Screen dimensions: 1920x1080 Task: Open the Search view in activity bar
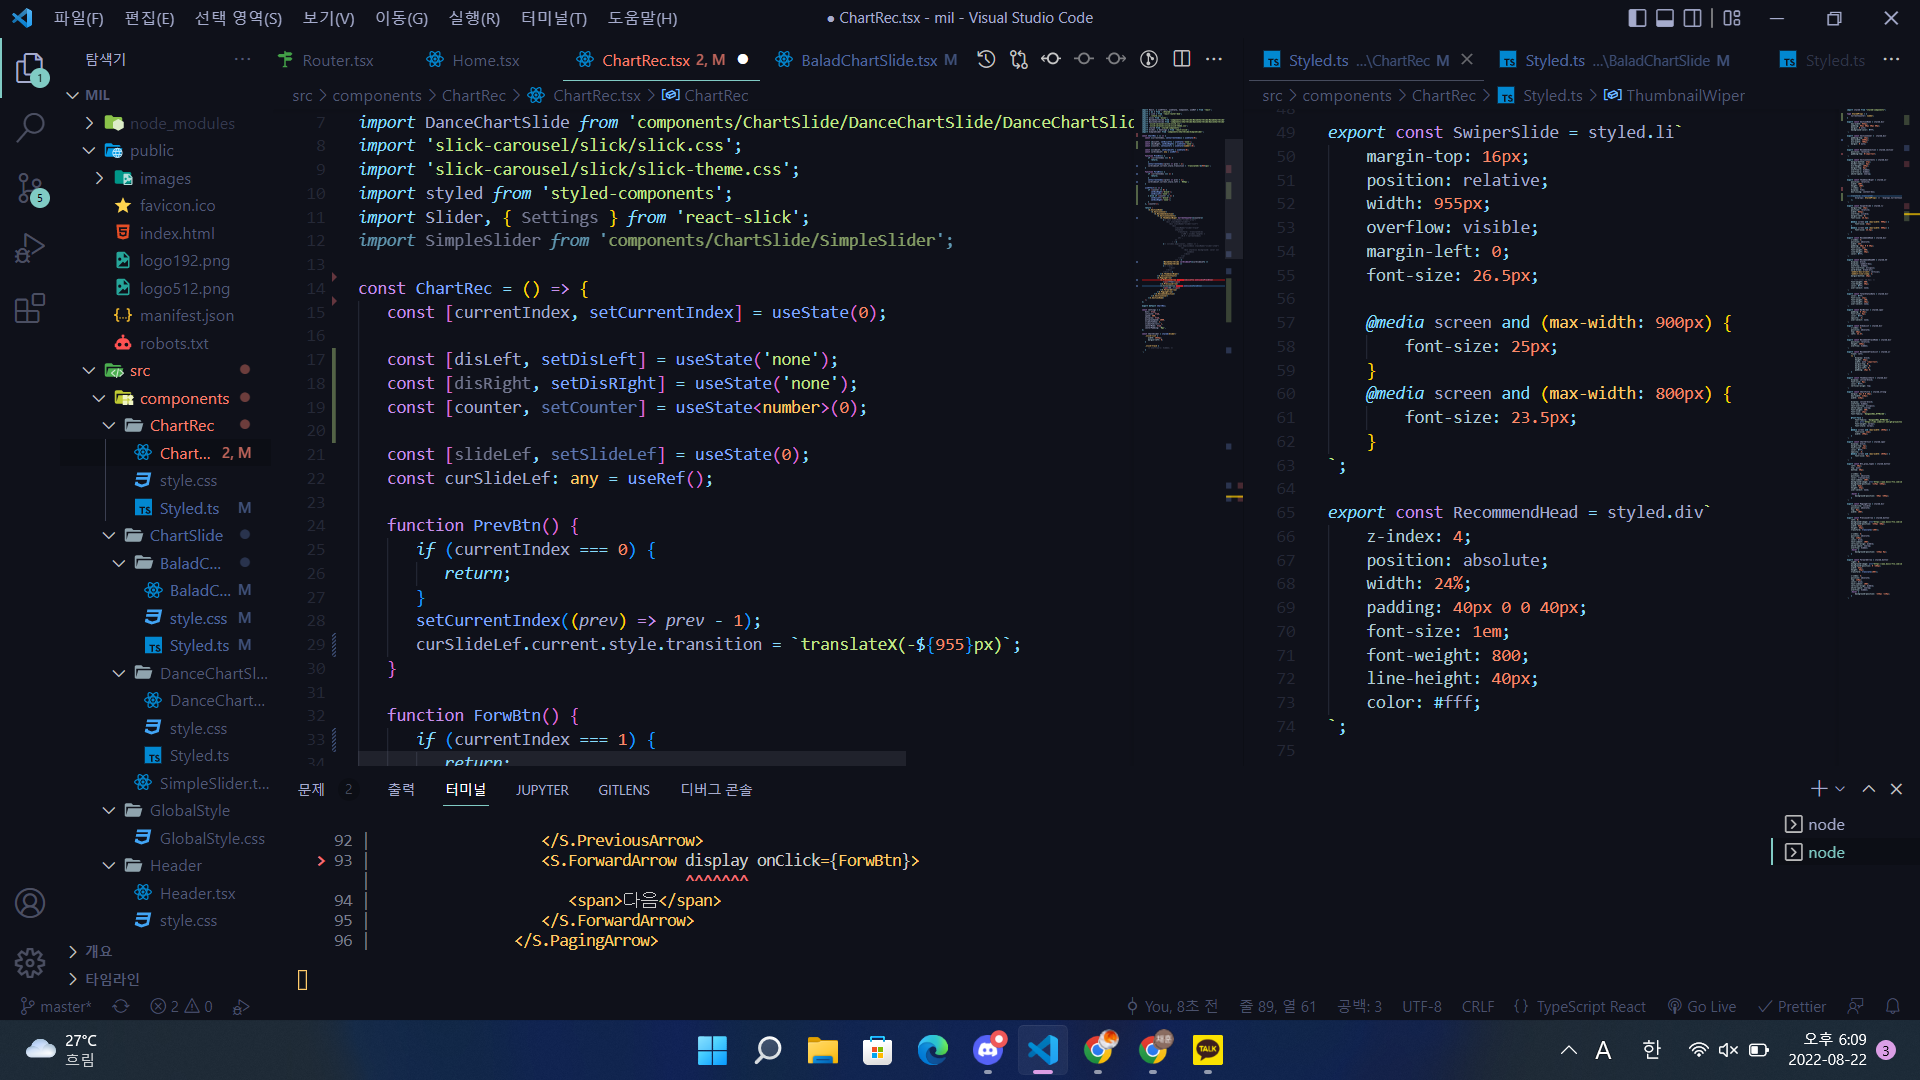pos(30,127)
